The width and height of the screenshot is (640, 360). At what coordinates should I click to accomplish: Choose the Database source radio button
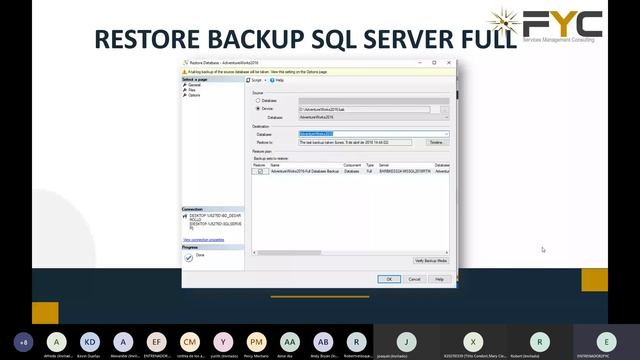258,100
